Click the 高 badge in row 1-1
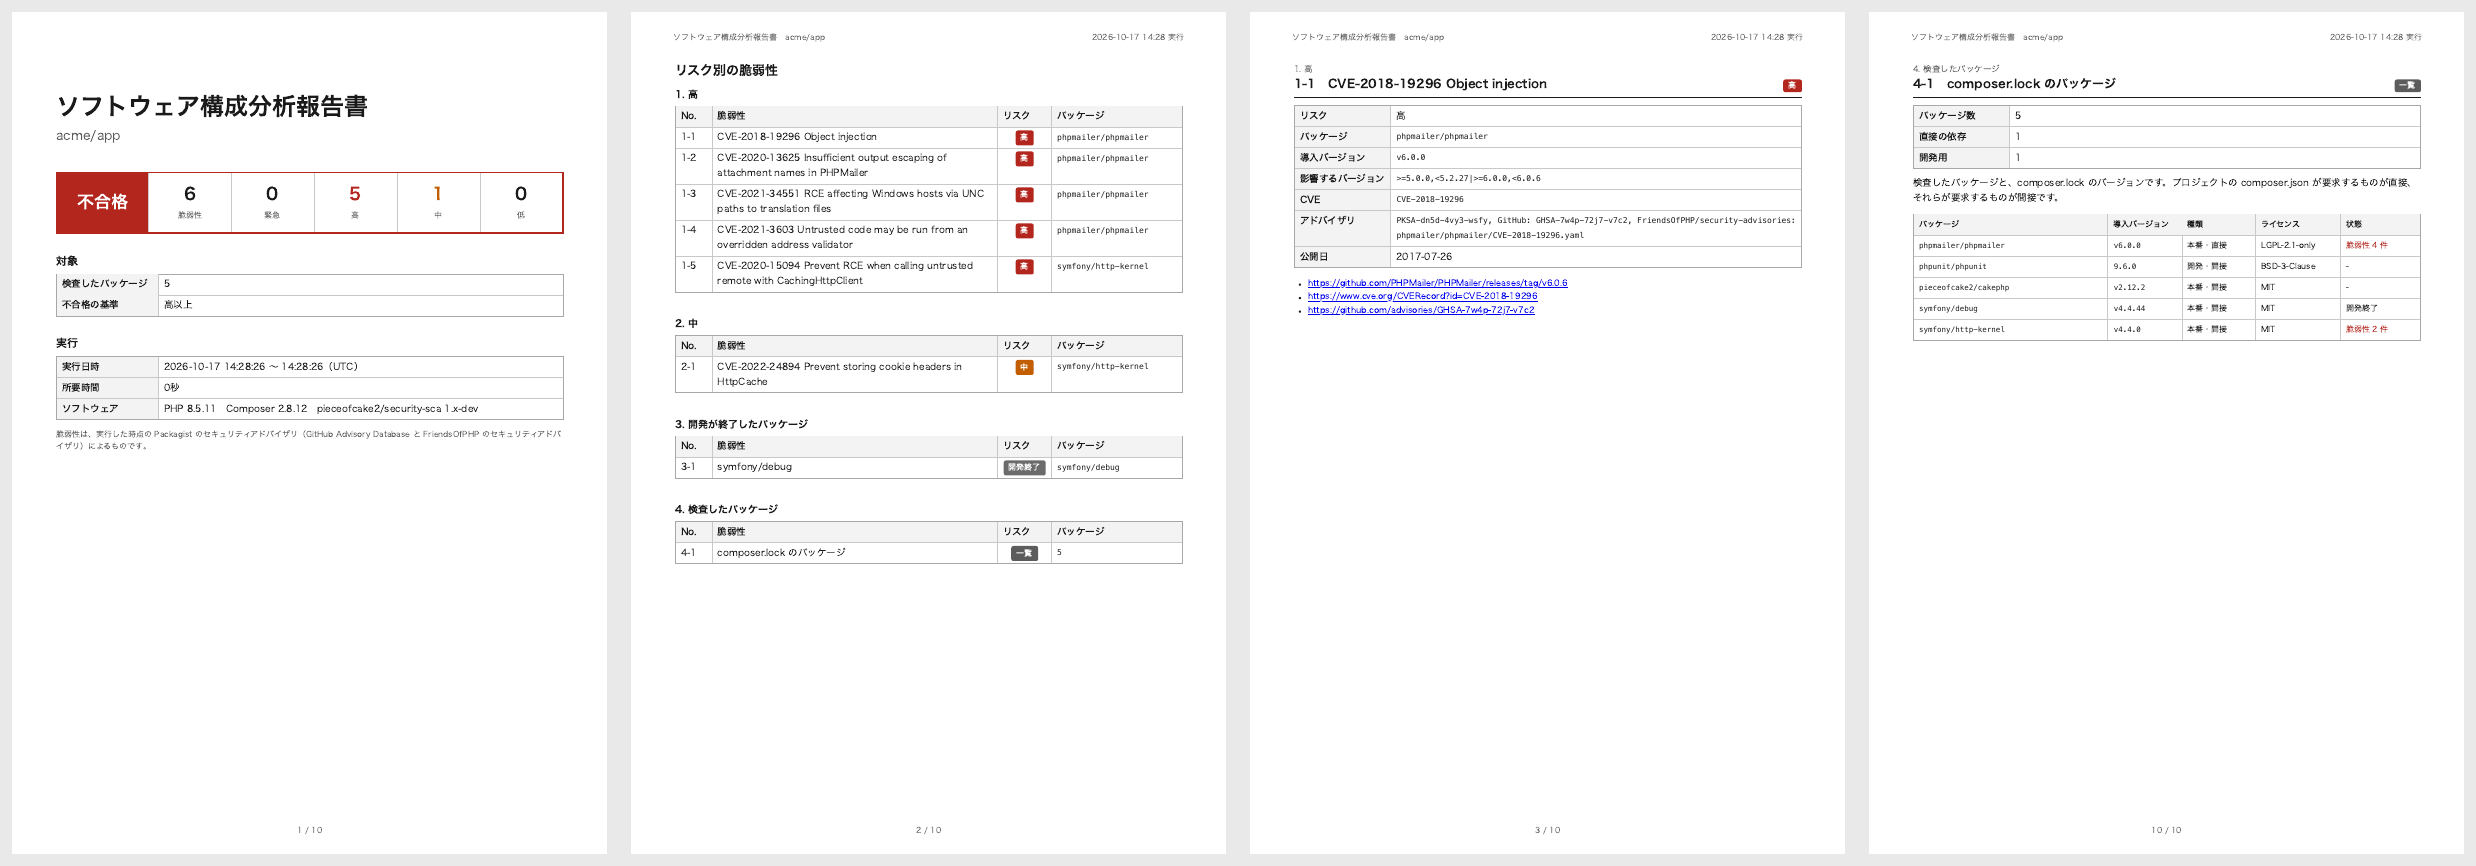Viewport: 2476px width, 866px height. point(1024,137)
